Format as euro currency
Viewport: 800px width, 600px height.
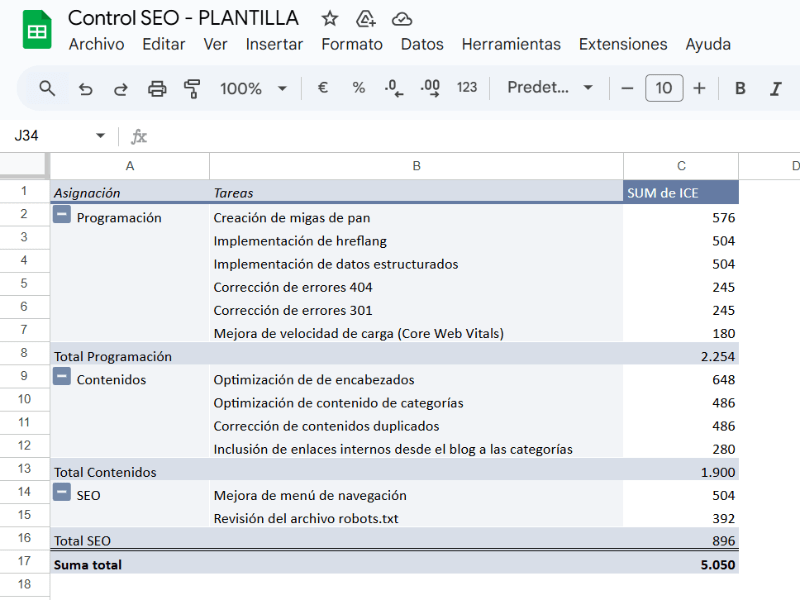click(x=322, y=88)
